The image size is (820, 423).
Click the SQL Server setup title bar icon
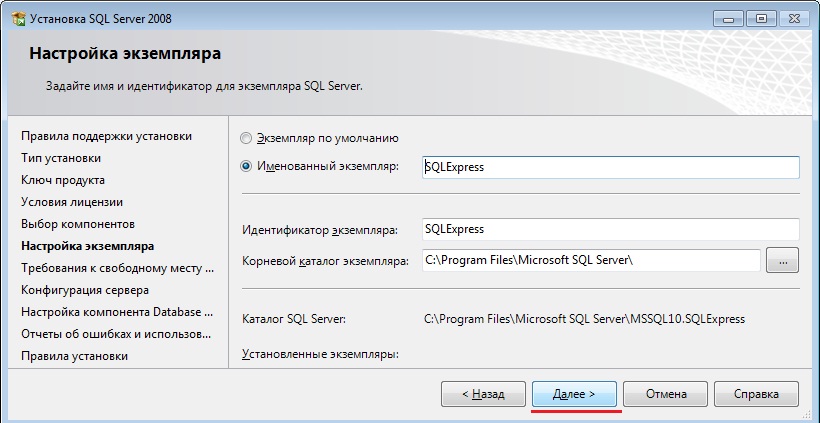click(x=19, y=19)
